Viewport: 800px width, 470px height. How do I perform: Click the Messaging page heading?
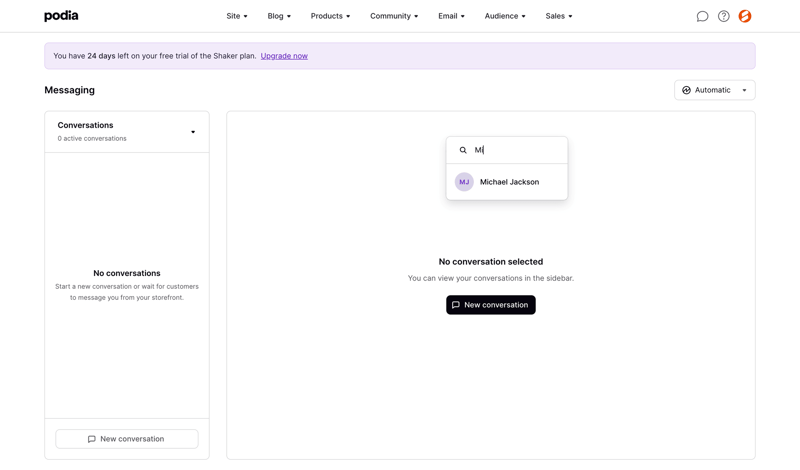(69, 90)
